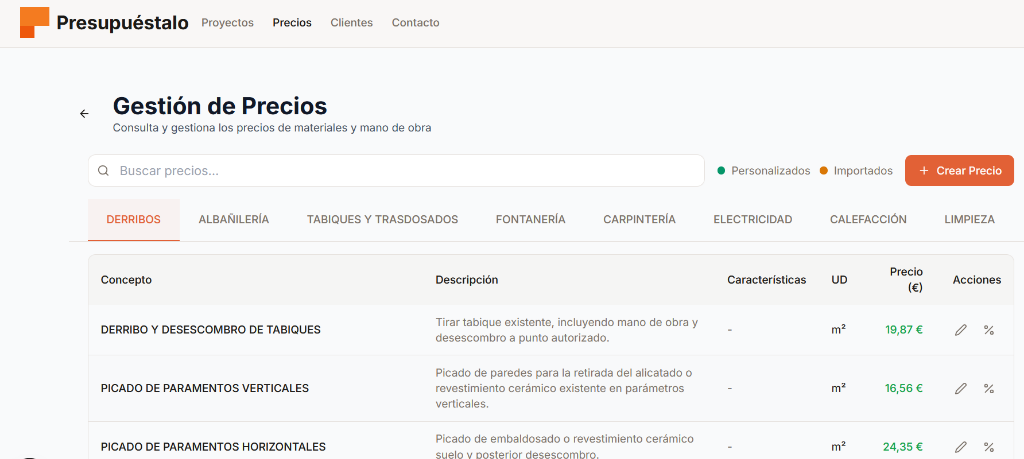This screenshot has width=1024, height=459.
Task: Switch to the ALBAÑILERÍA tab
Action: click(x=234, y=219)
